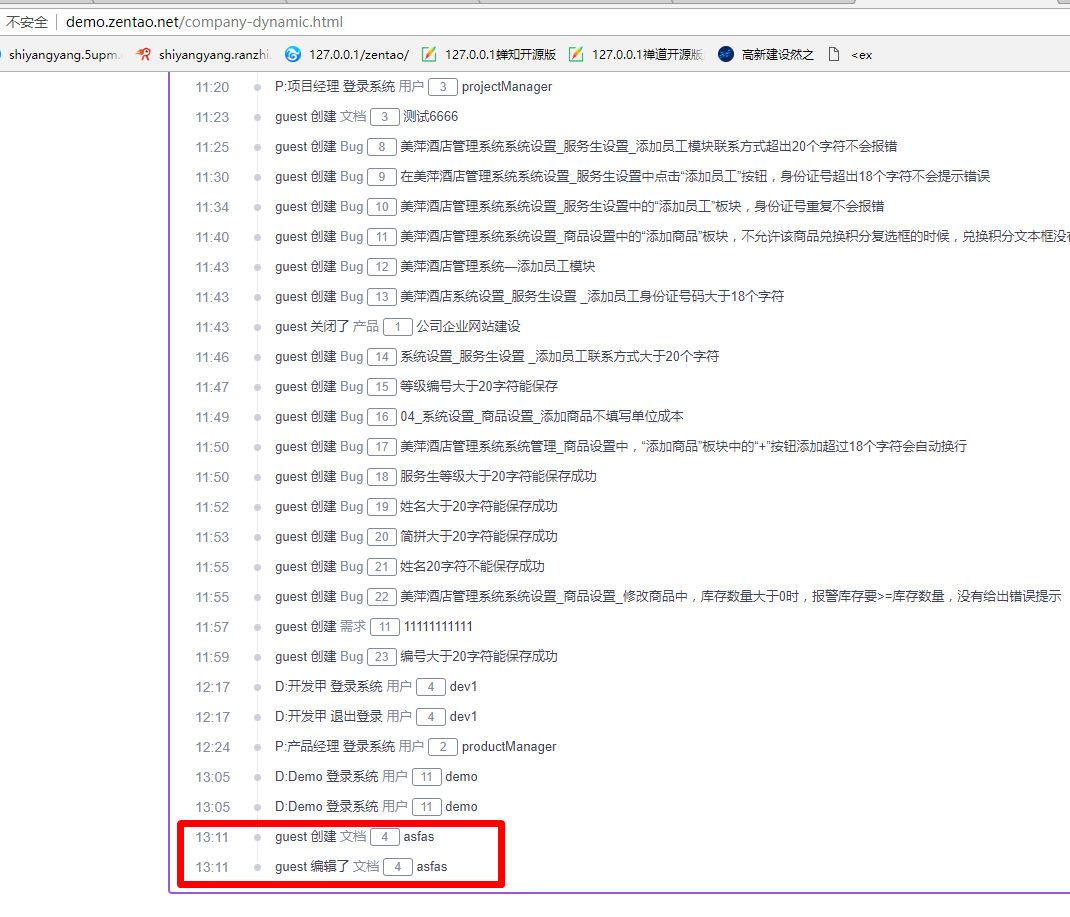Open user link projectManager
The height and width of the screenshot is (917, 1070).
[x=507, y=87]
